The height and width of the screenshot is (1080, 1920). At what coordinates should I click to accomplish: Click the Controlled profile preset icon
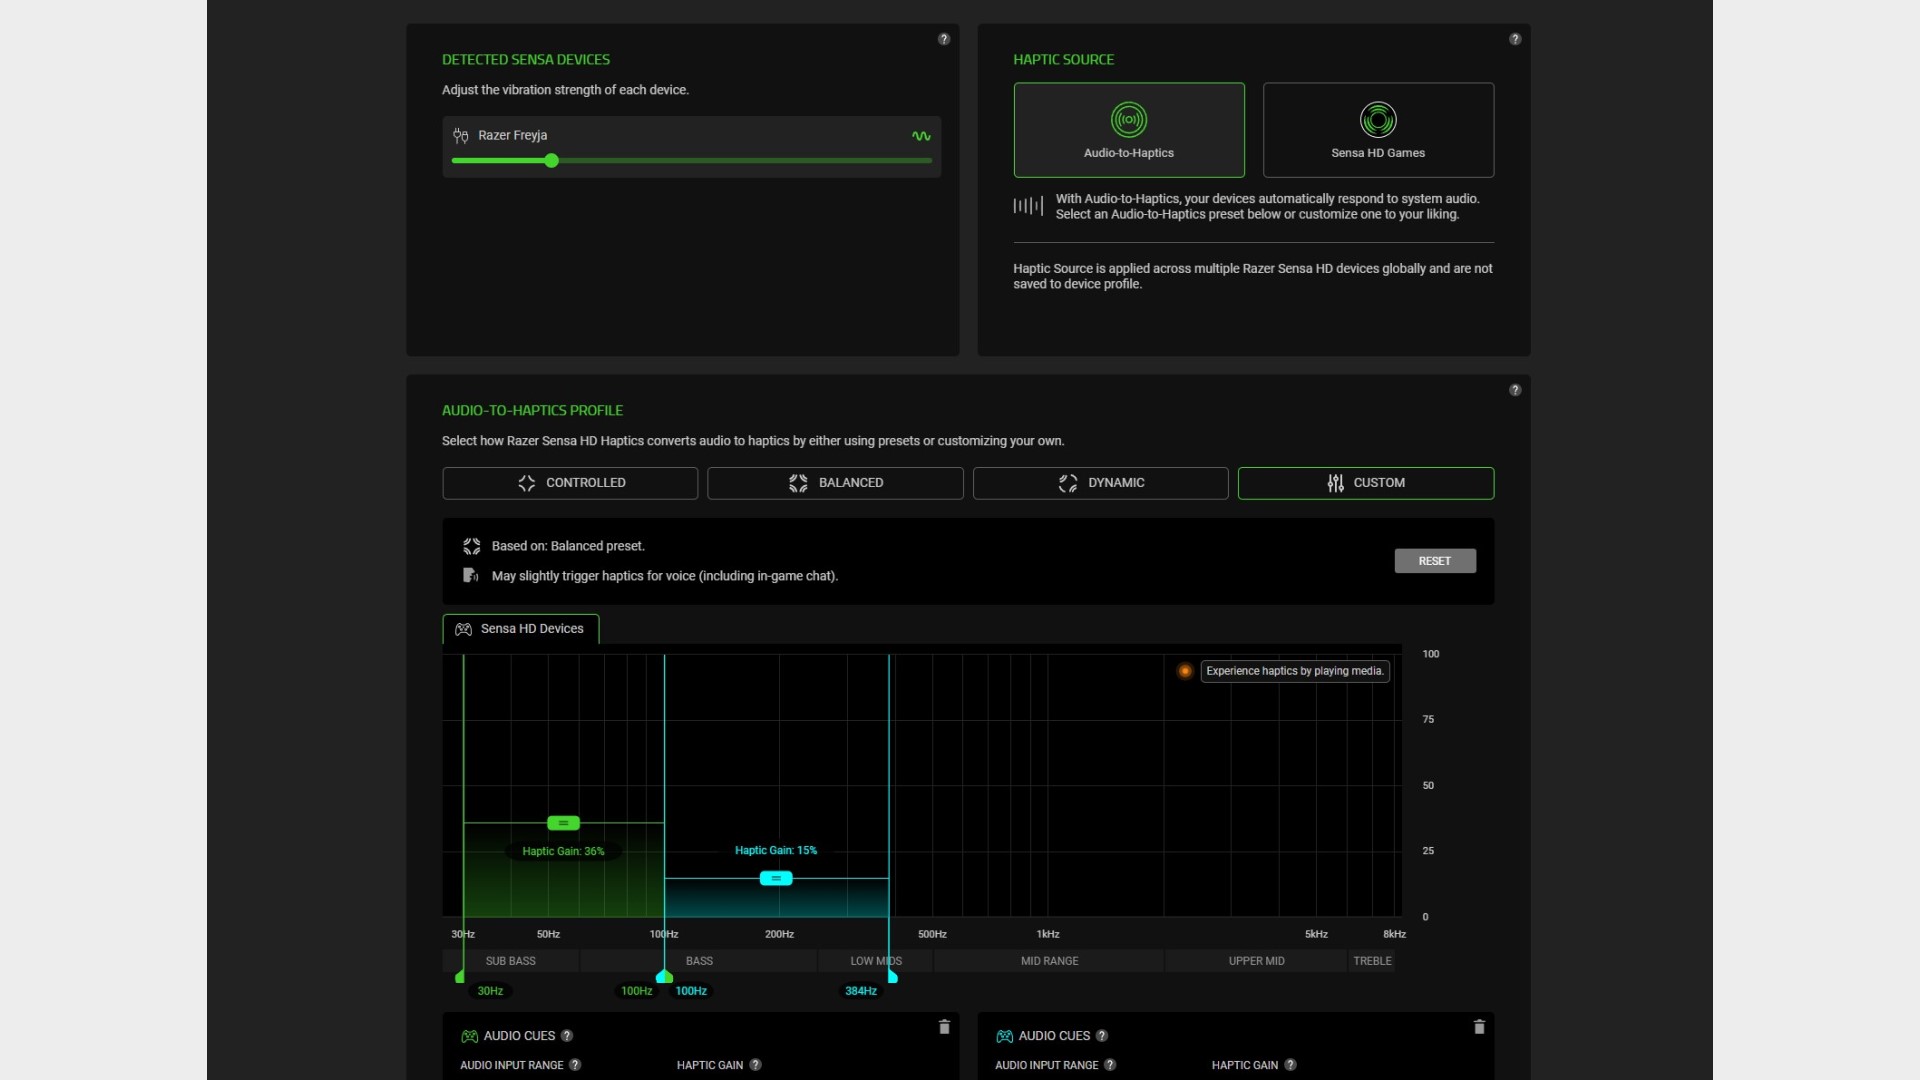click(525, 483)
